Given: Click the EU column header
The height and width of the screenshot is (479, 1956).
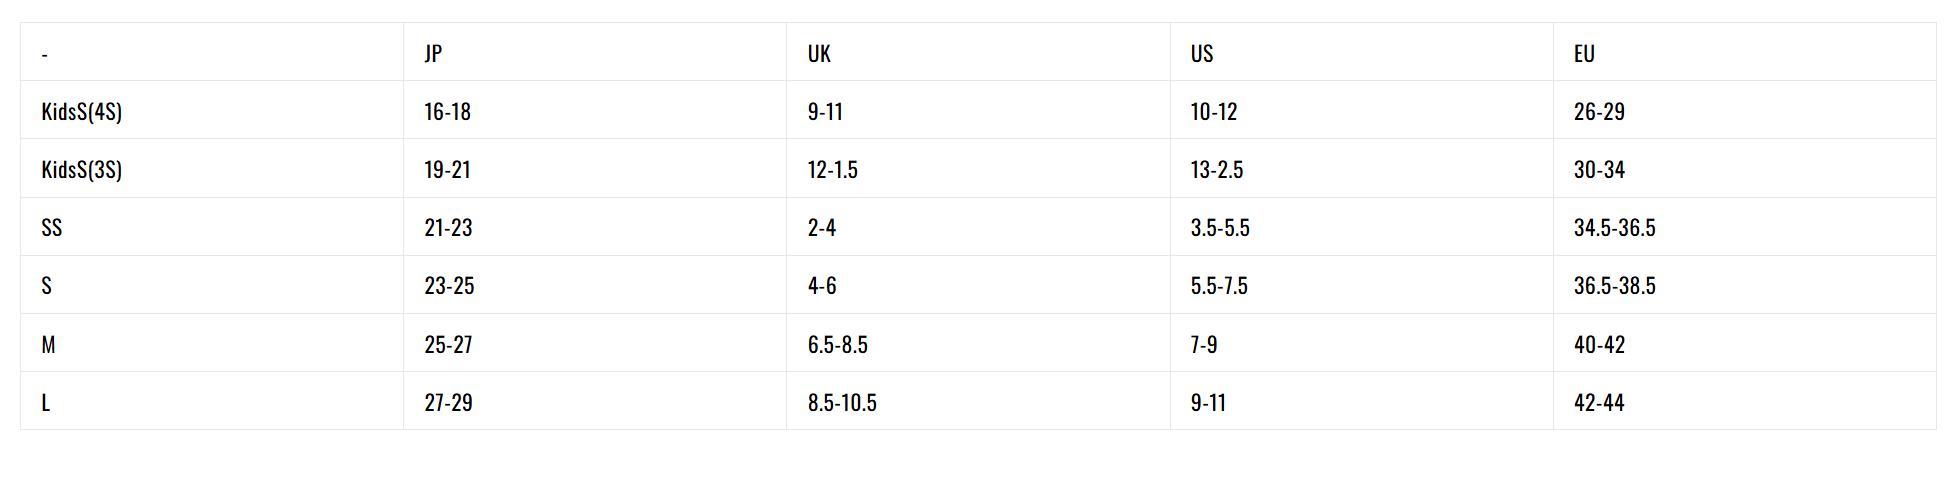Looking at the screenshot, I should [x=1584, y=53].
